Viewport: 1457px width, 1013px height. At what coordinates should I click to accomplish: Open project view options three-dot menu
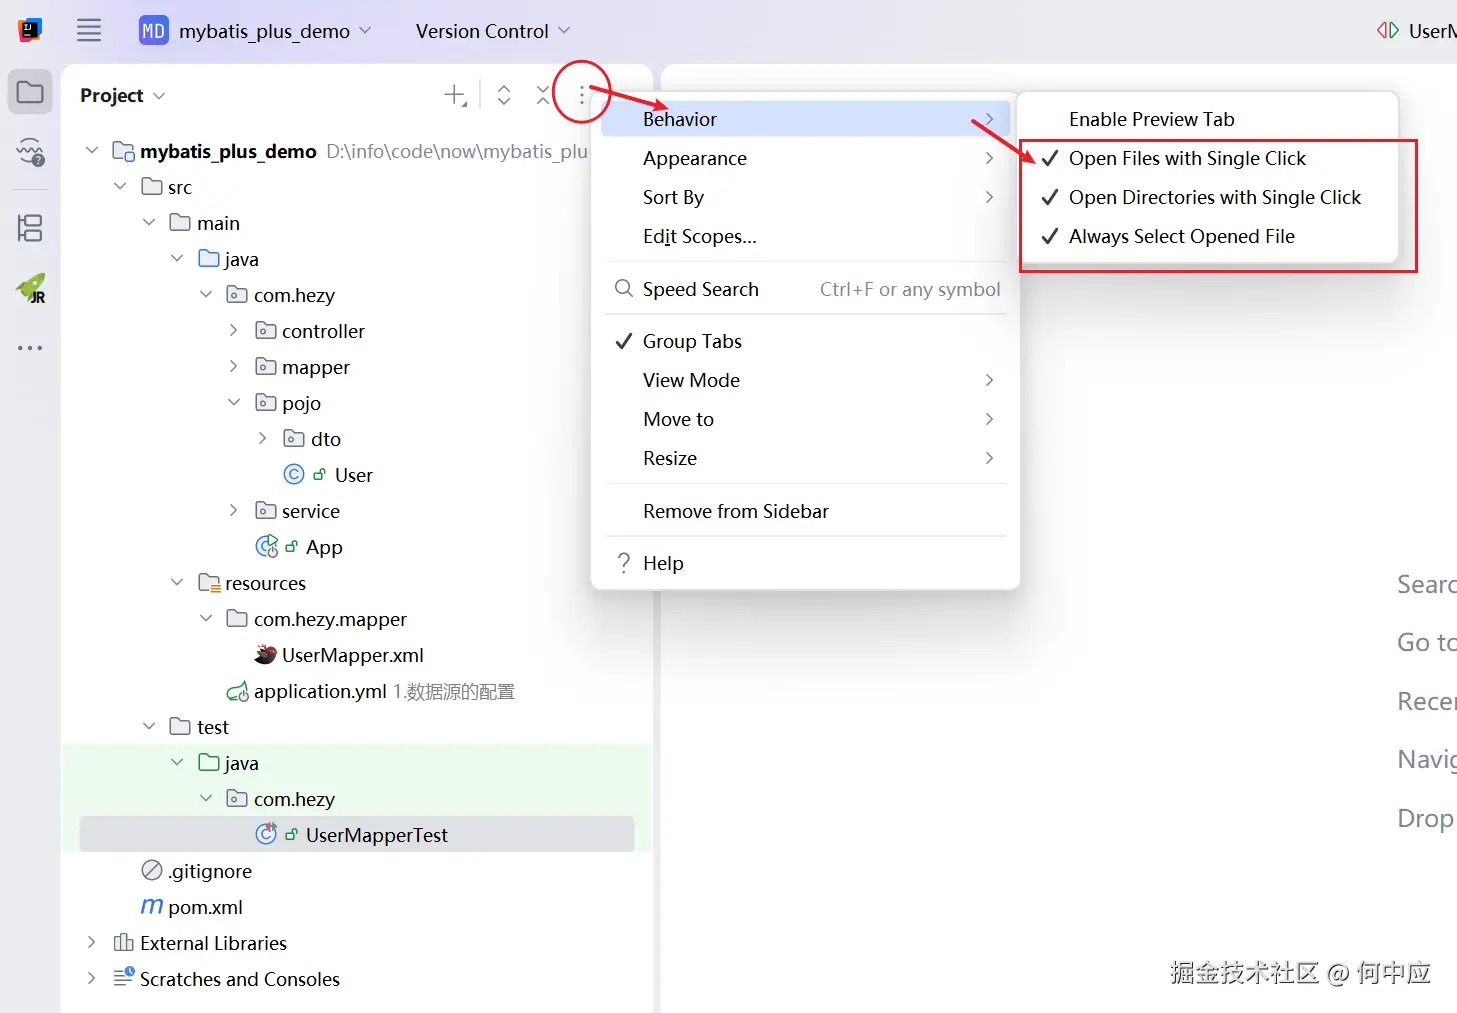[581, 95]
